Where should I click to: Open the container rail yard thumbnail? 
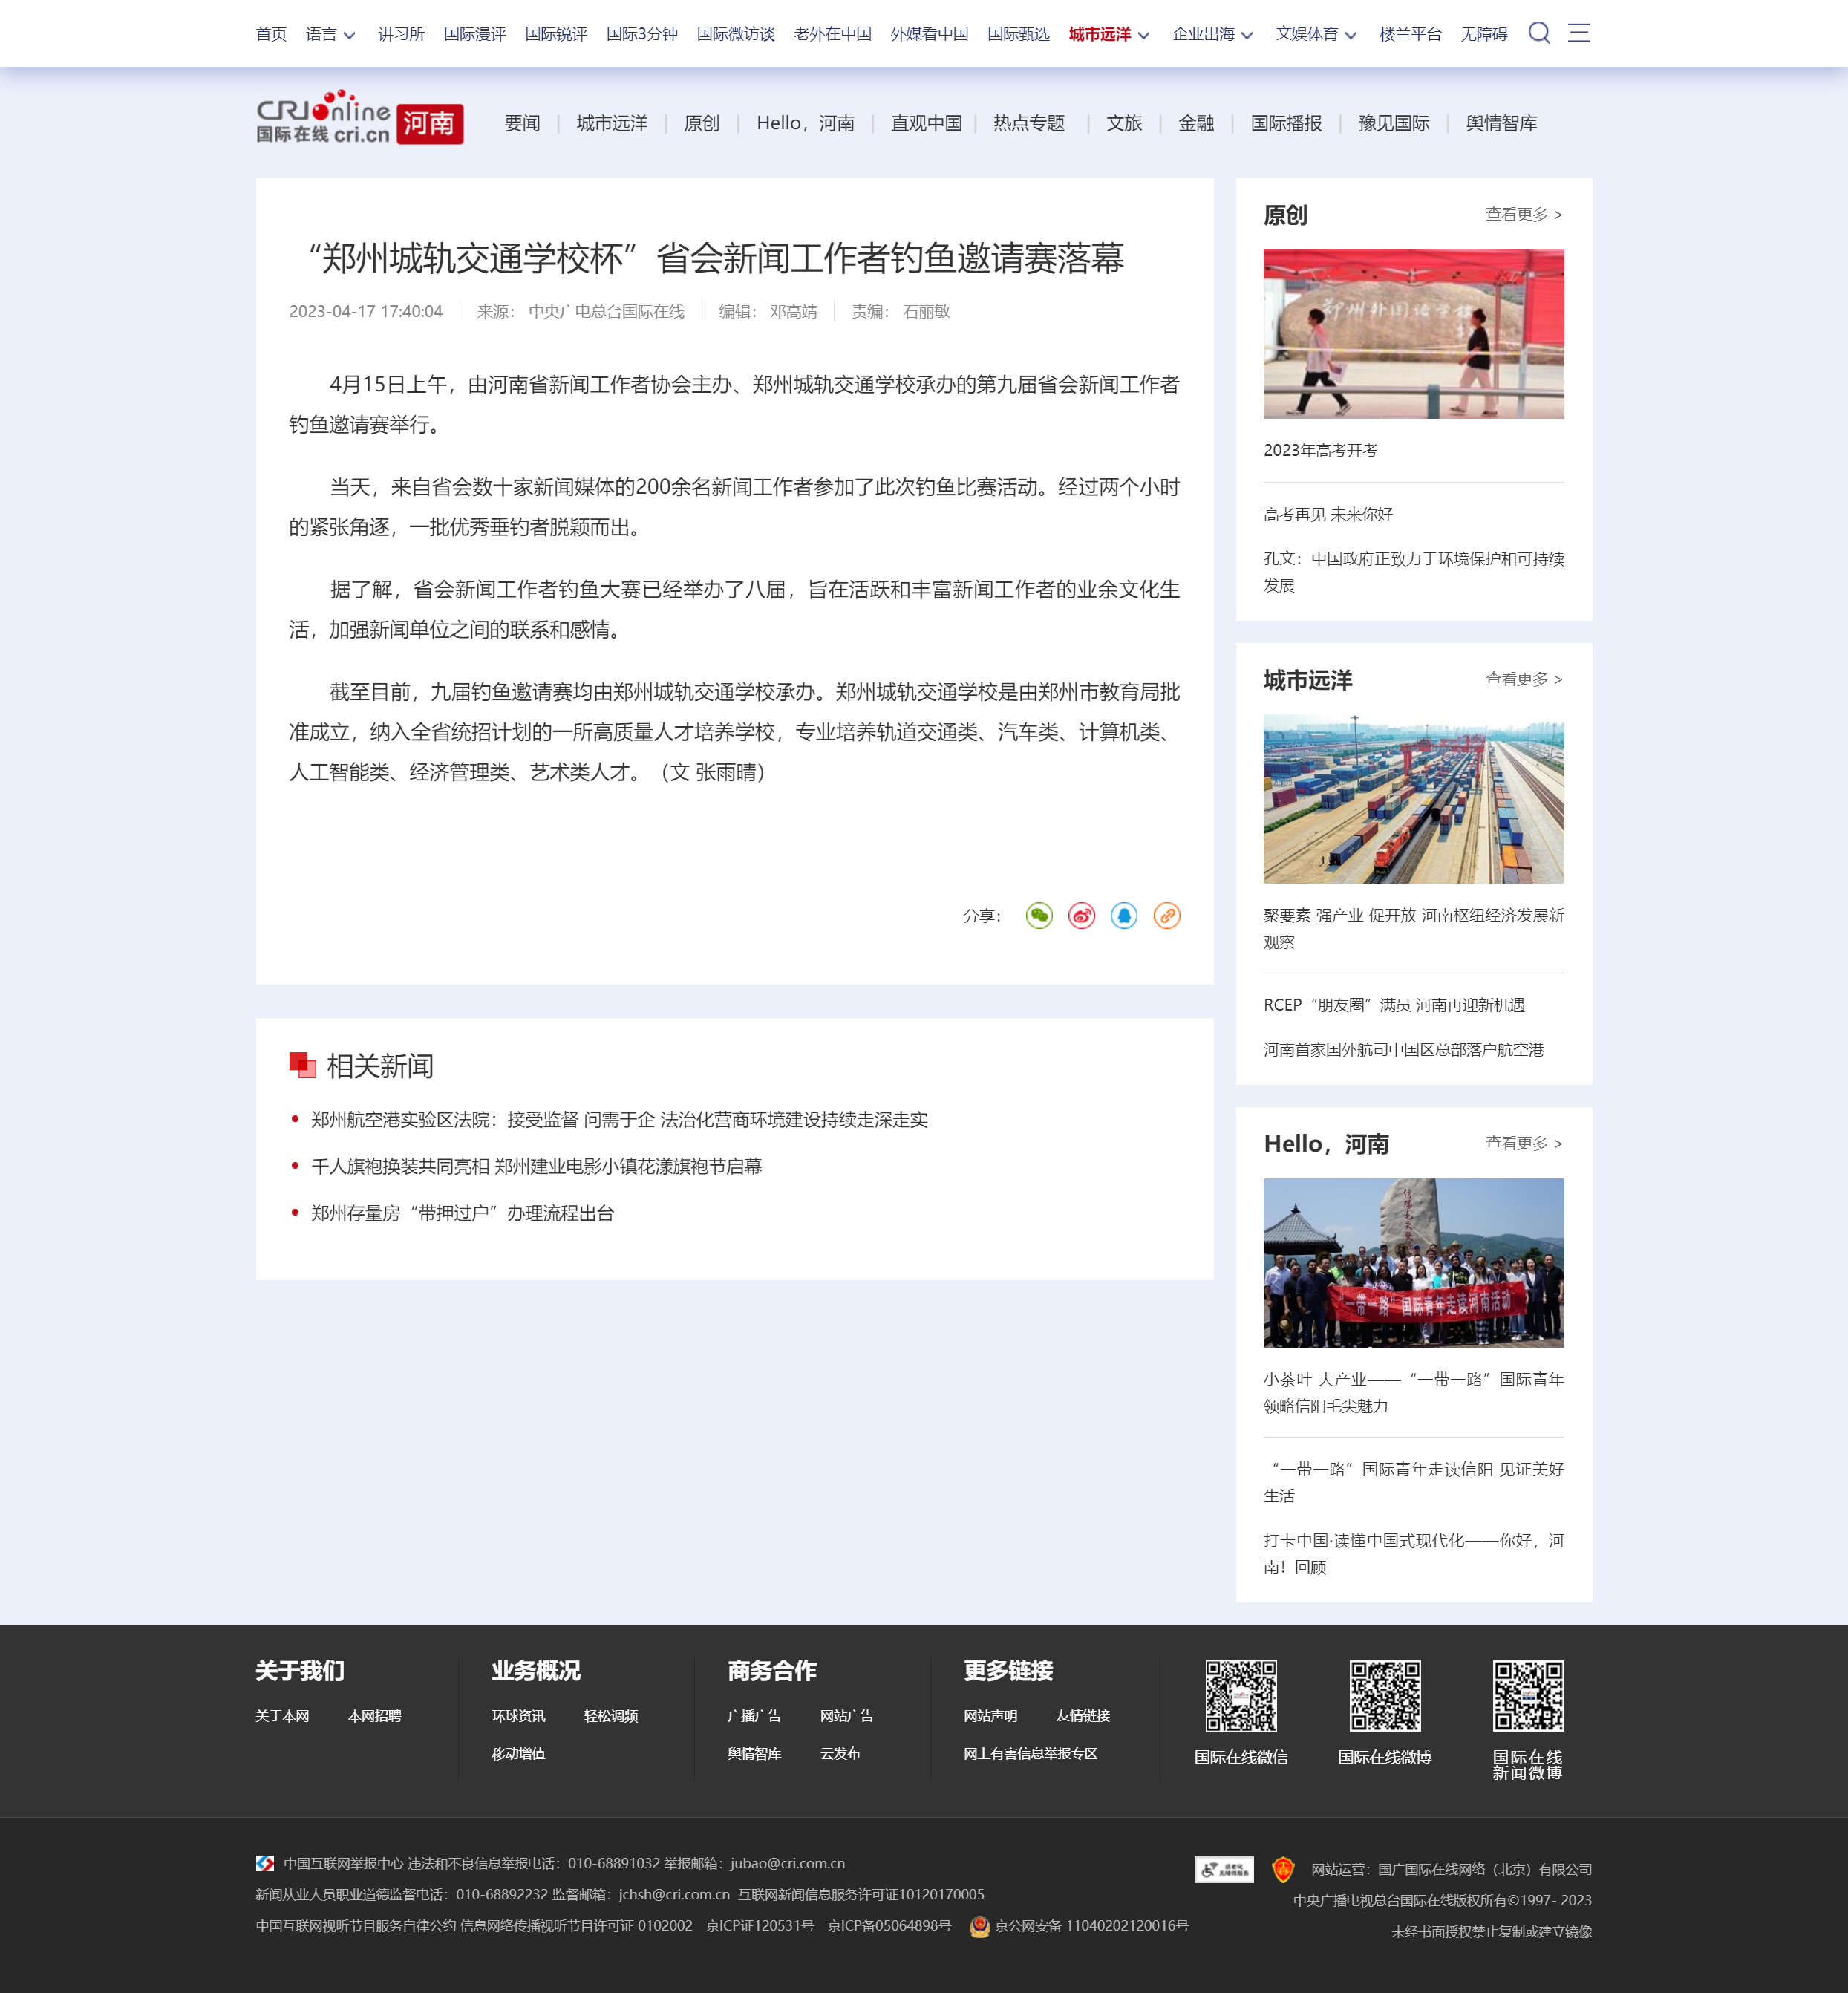coord(1413,799)
